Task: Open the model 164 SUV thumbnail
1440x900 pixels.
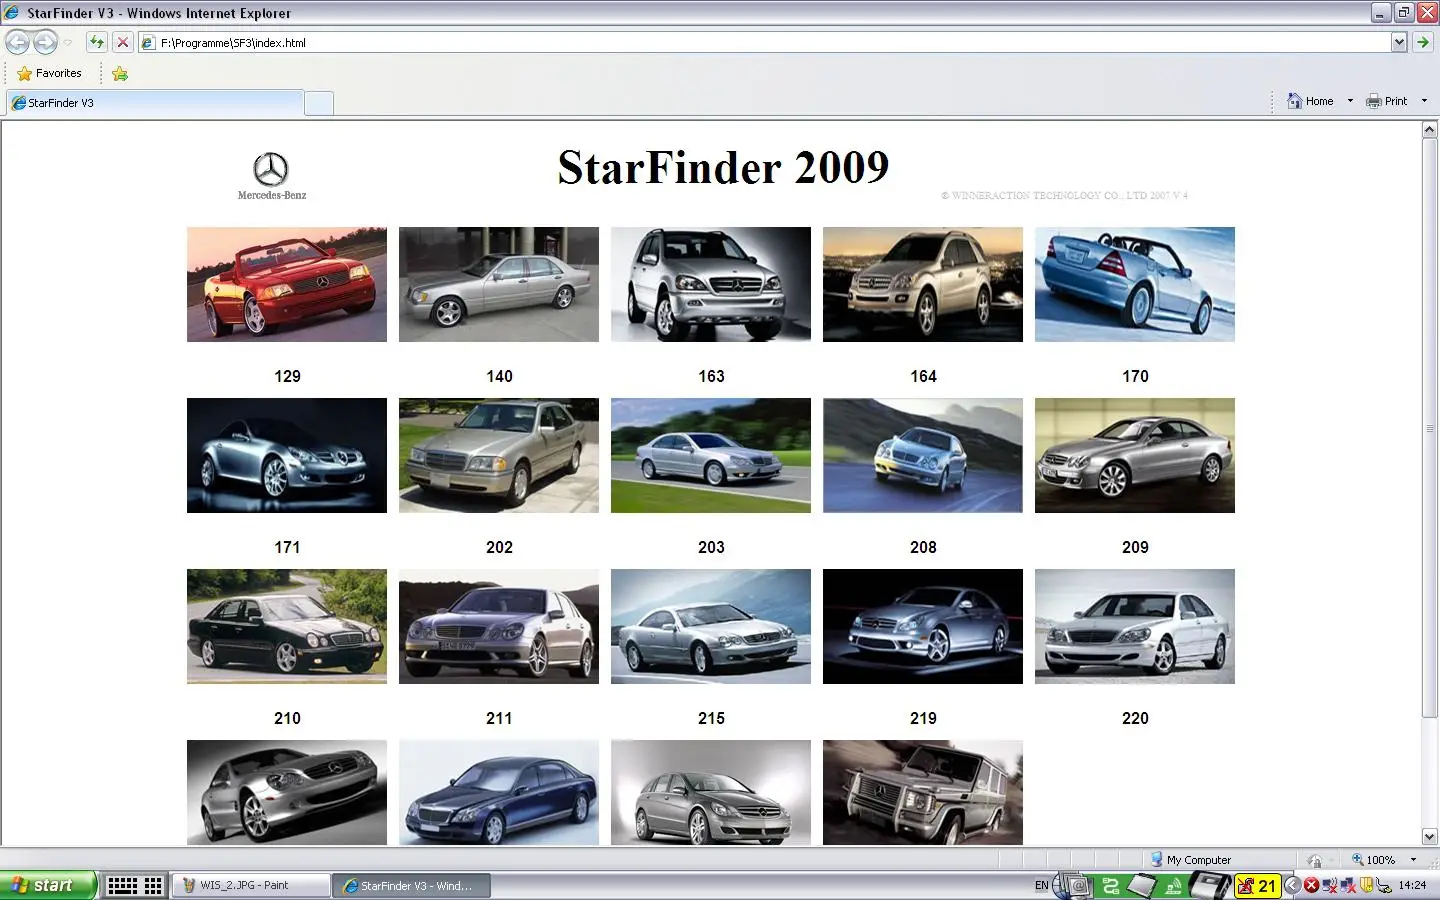Action: tap(923, 285)
